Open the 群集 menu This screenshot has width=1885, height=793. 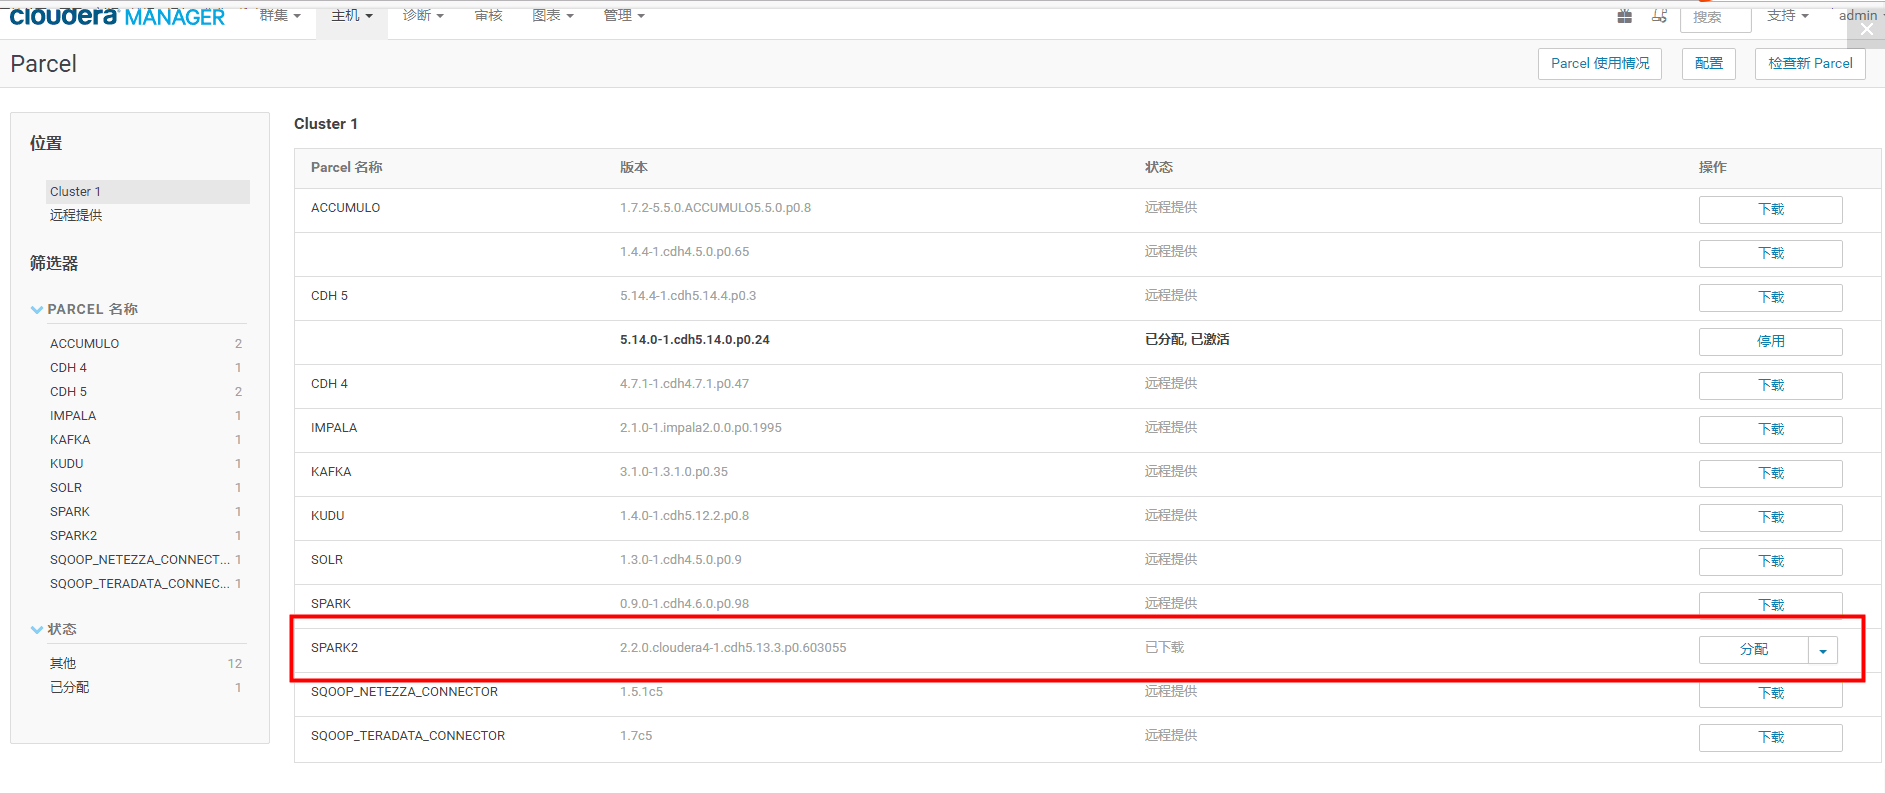click(x=280, y=15)
